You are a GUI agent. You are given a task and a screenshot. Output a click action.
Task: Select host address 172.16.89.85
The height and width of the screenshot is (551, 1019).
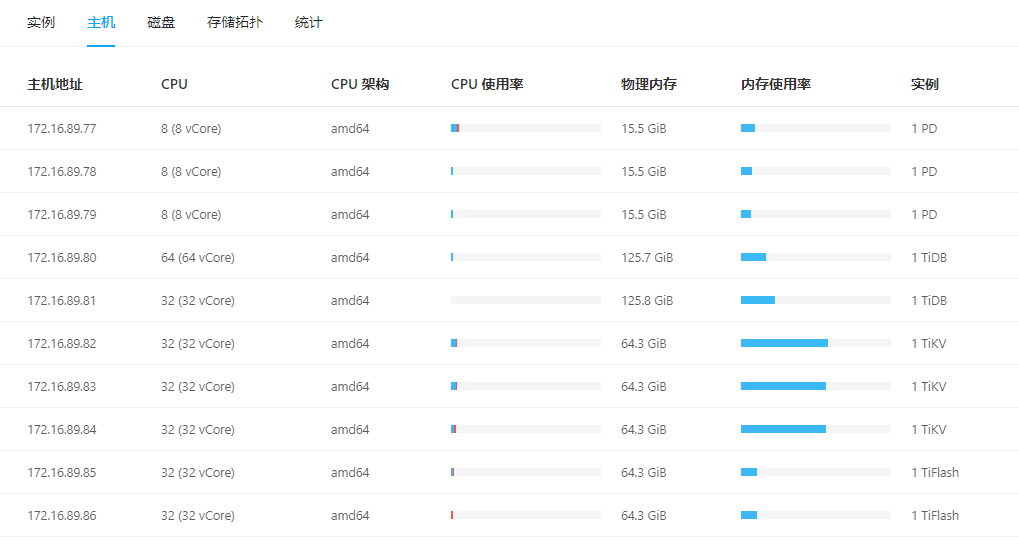pos(62,472)
